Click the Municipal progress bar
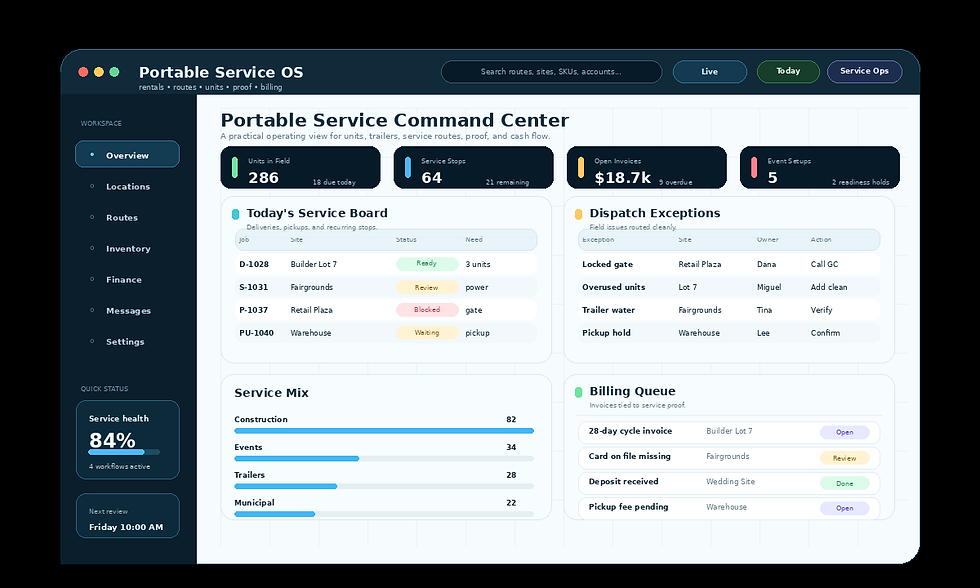The image size is (980, 588). [x=384, y=514]
